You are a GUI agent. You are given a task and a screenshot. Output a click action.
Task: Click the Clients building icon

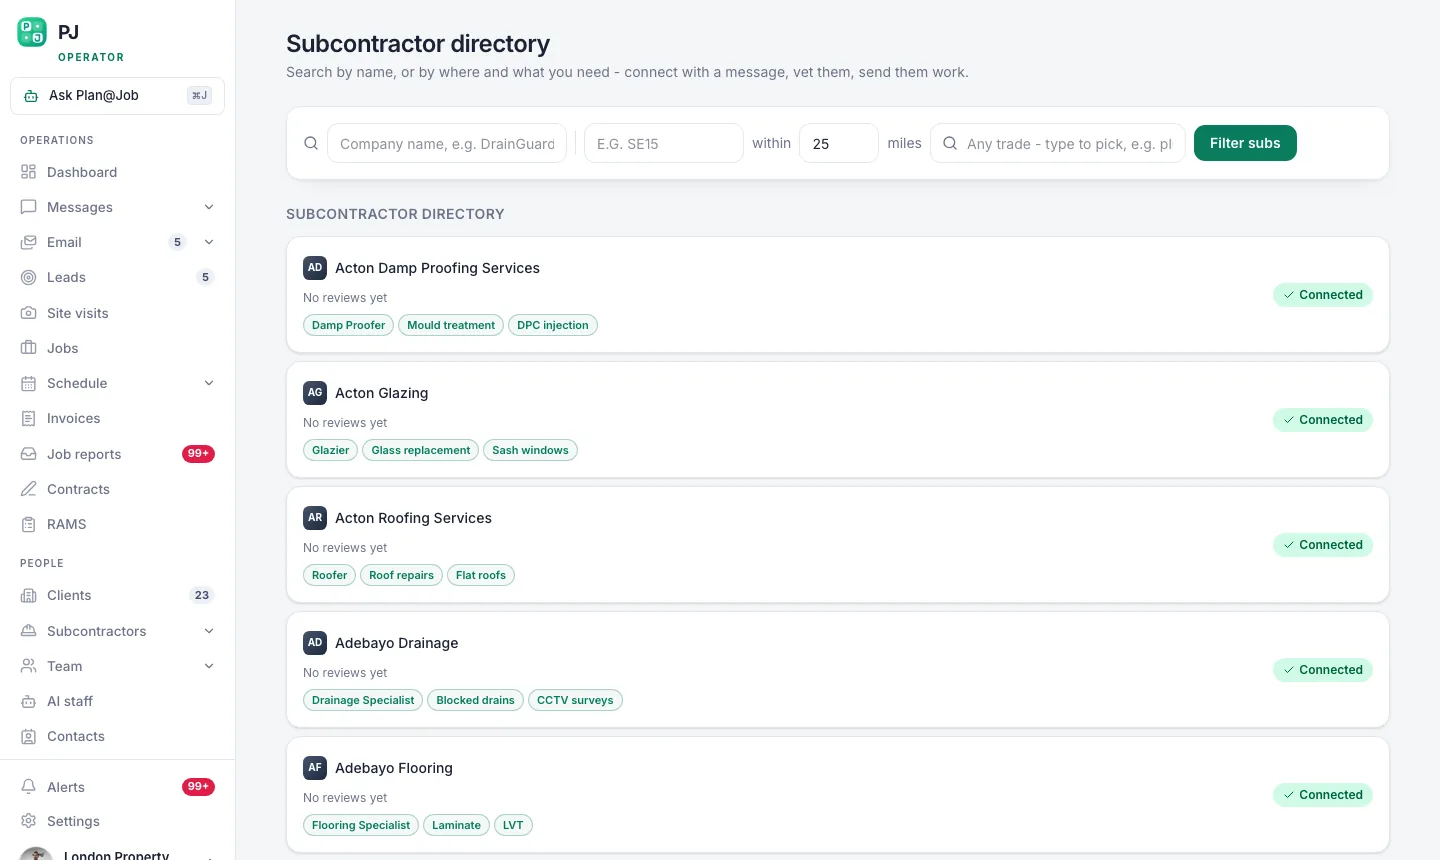(28, 595)
